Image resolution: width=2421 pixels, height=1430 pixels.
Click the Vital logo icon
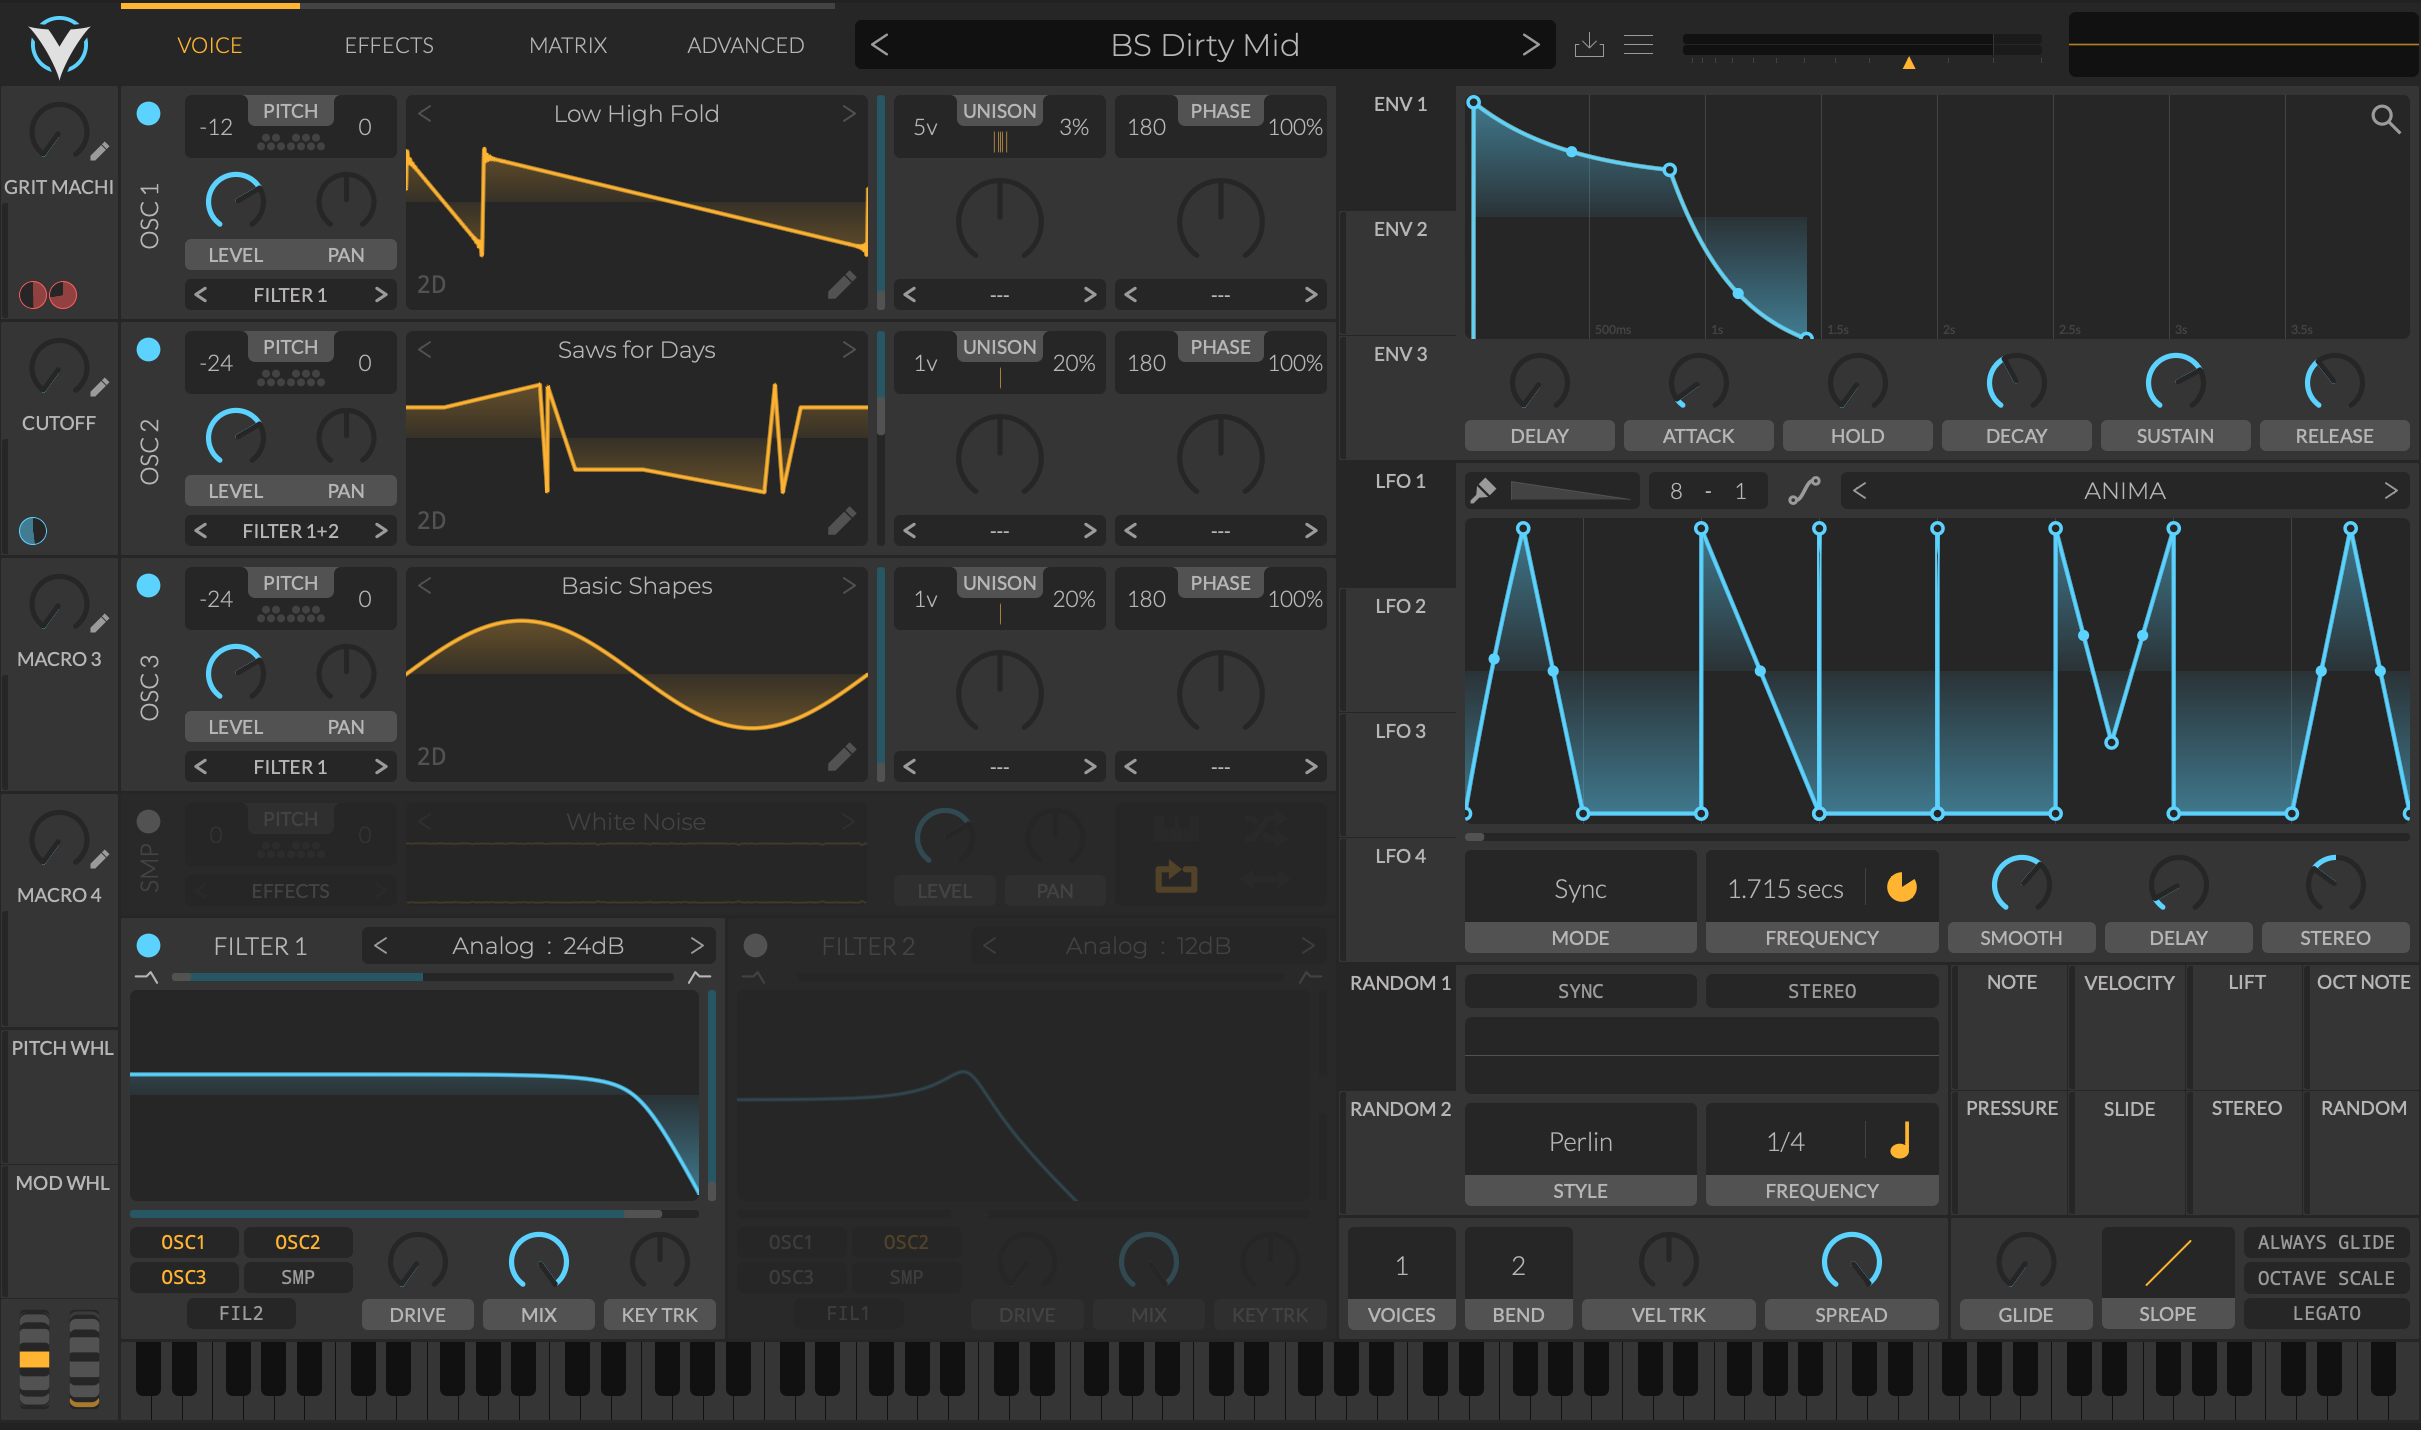pyautogui.click(x=59, y=47)
